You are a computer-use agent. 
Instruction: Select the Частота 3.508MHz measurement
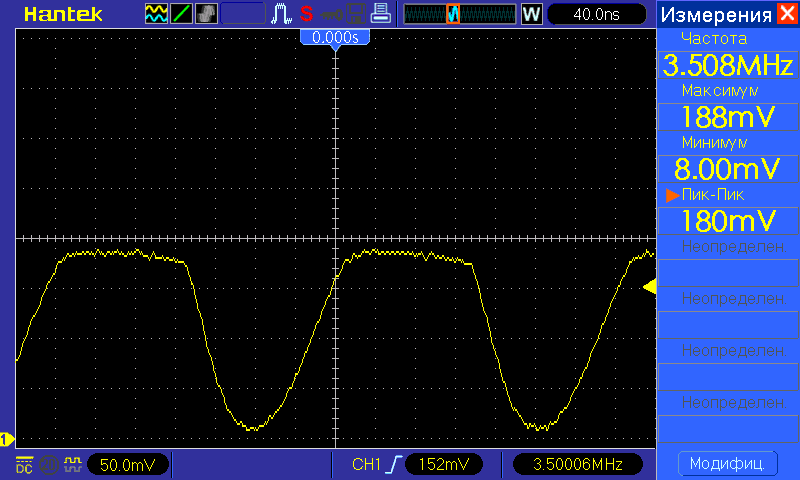coord(727,67)
